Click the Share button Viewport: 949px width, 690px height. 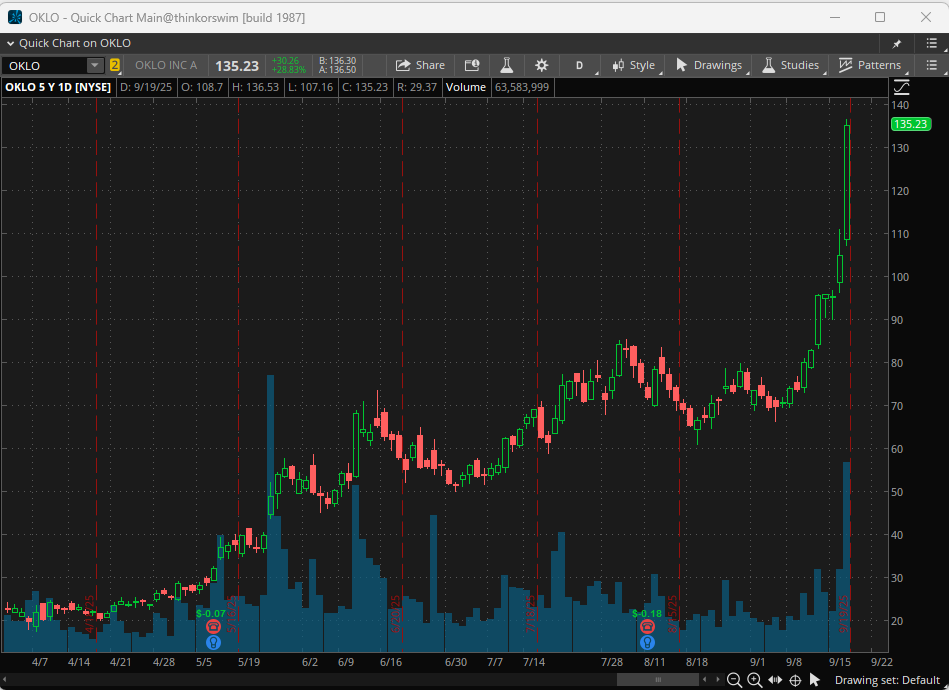[x=420, y=65]
